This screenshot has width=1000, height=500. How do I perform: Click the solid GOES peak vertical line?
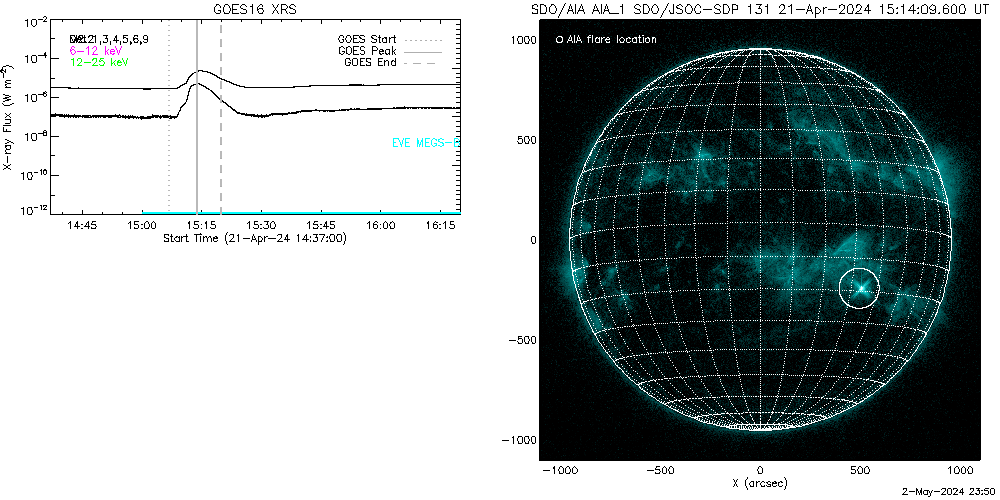click(197, 118)
